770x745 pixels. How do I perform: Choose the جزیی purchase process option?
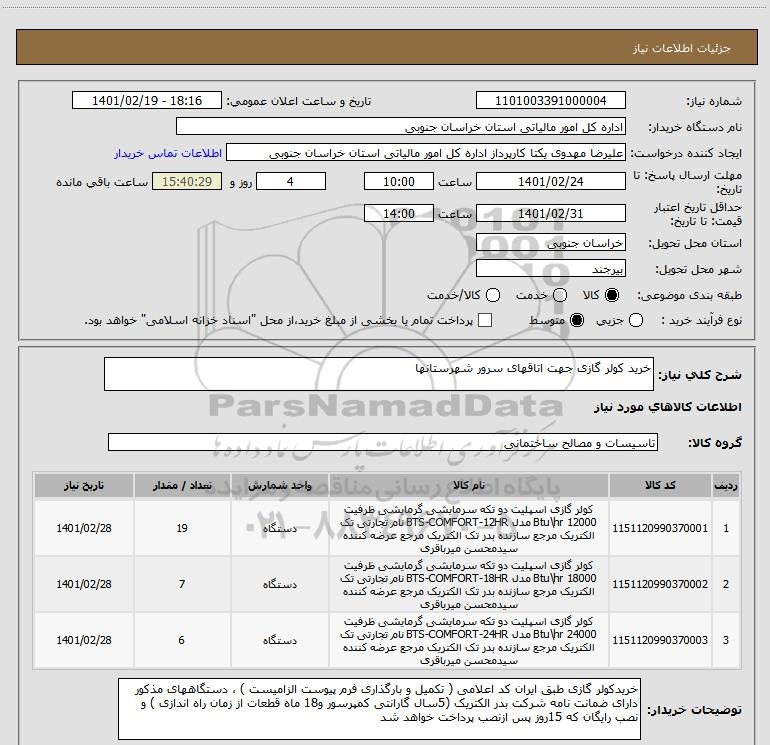[635, 320]
